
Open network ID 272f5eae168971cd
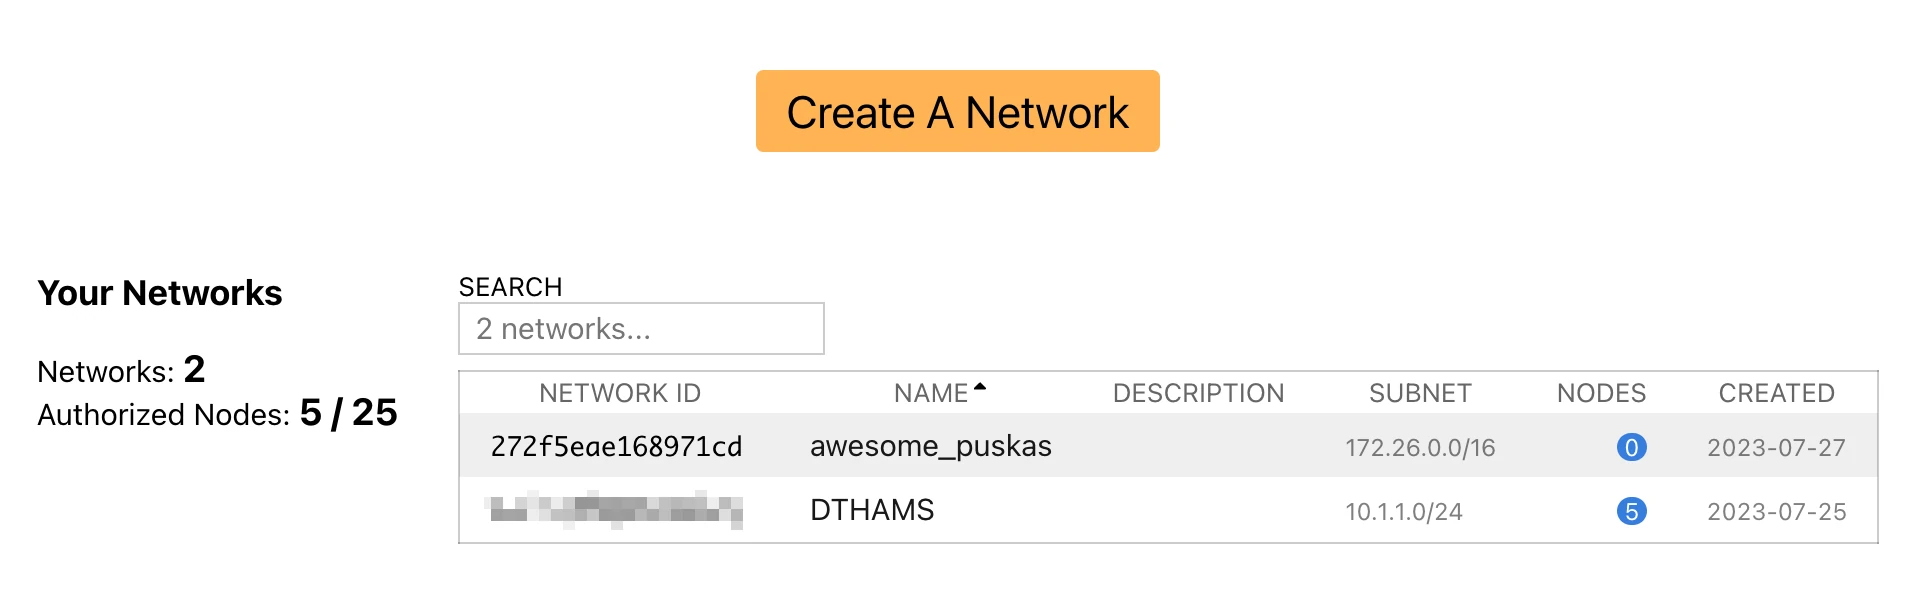click(x=616, y=447)
